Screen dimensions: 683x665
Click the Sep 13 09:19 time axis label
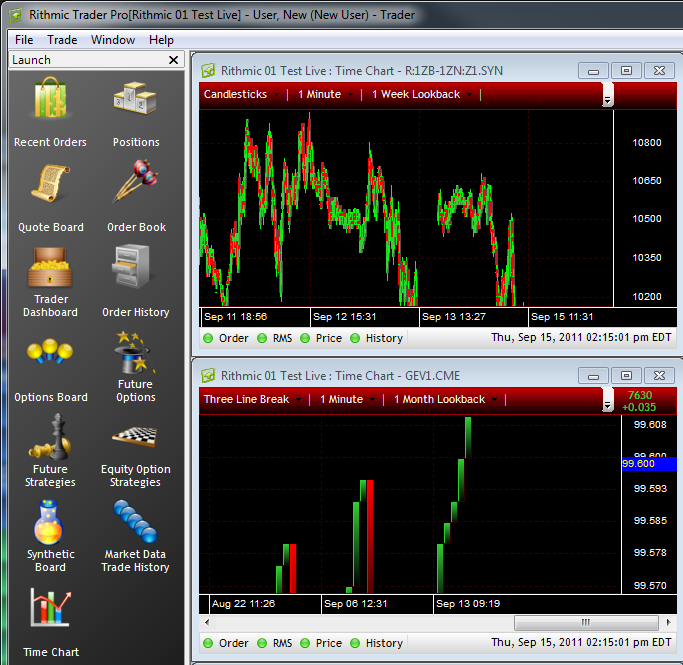(468, 604)
